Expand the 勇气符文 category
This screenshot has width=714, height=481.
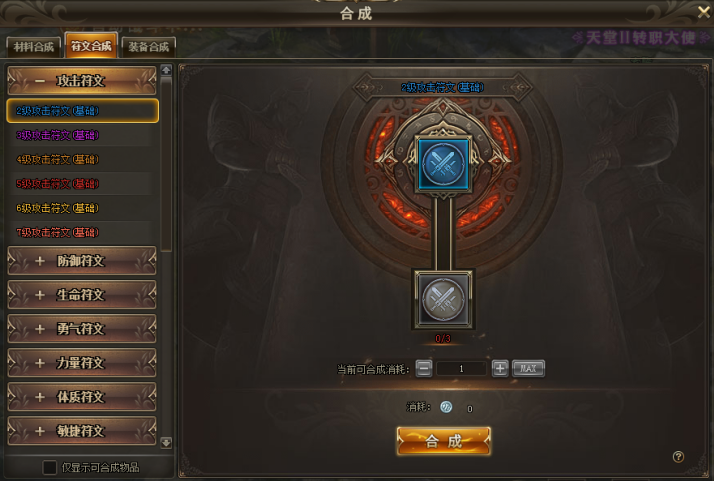[82, 328]
